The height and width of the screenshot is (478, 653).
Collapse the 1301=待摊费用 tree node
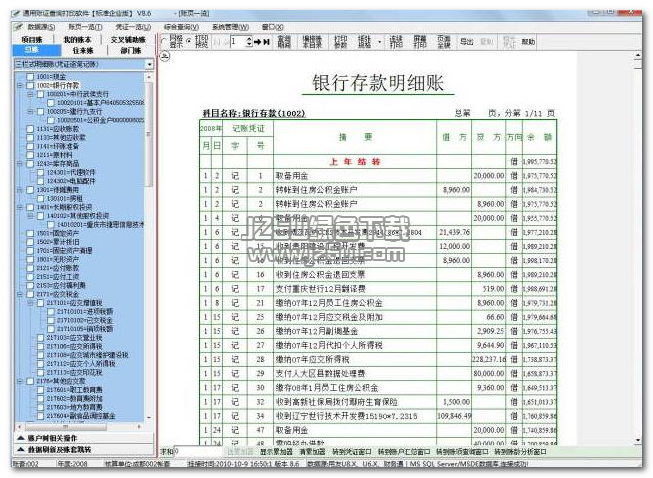(20, 190)
